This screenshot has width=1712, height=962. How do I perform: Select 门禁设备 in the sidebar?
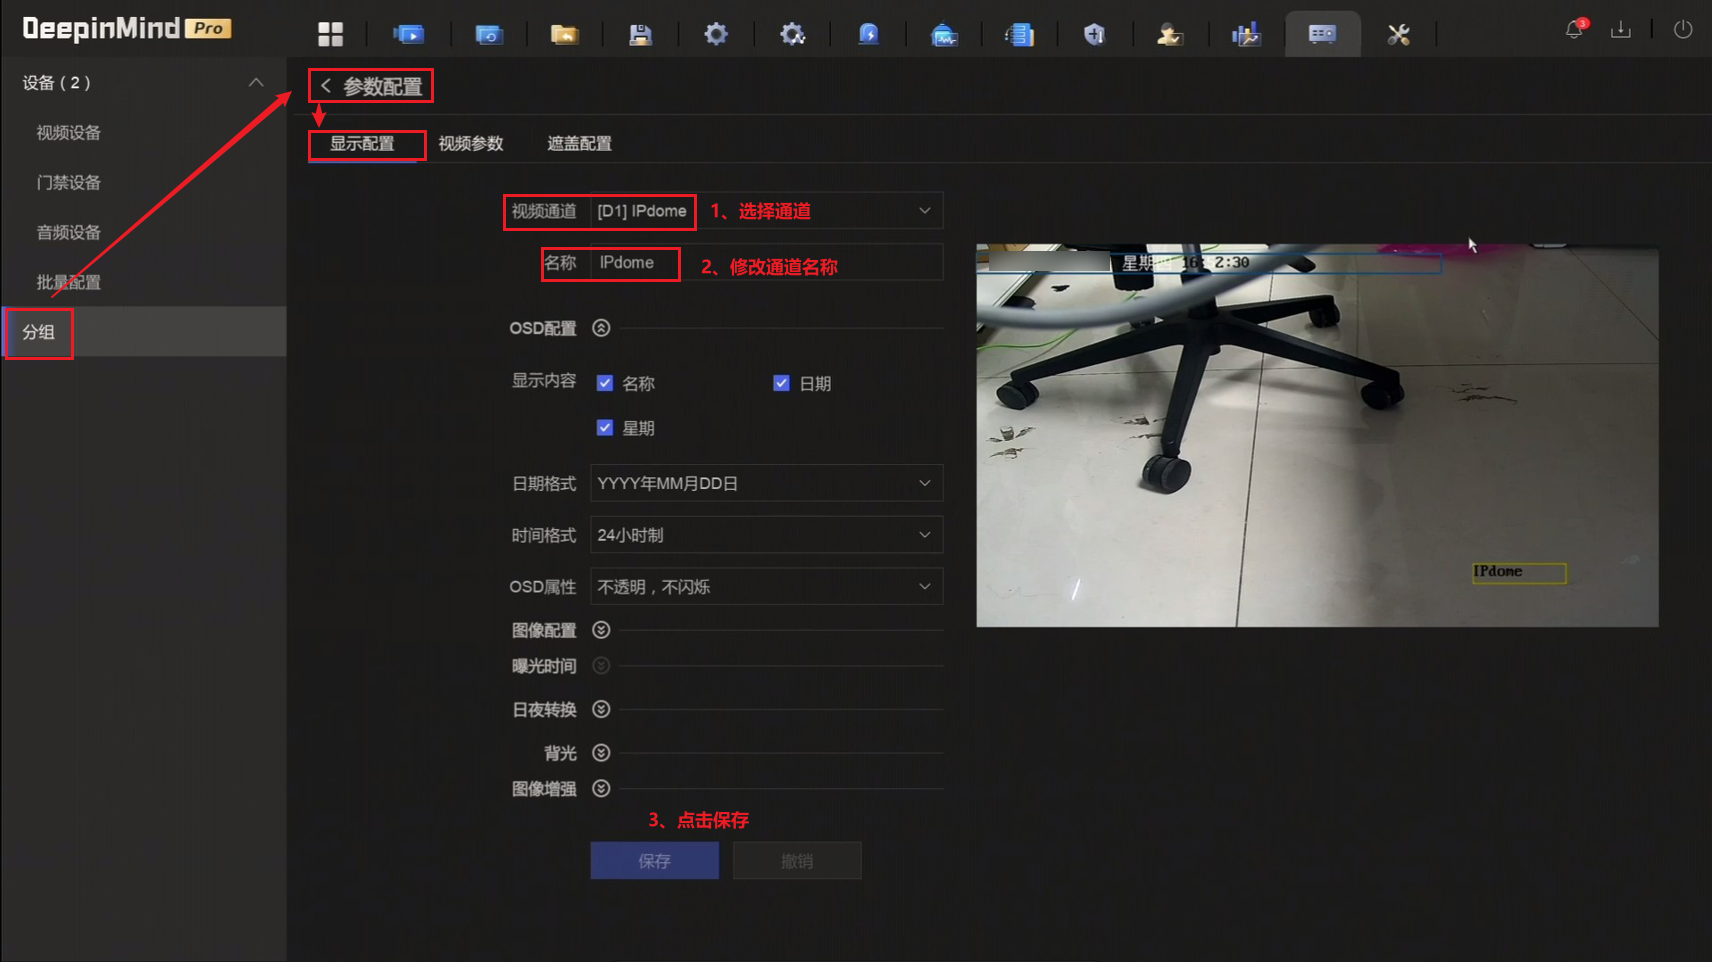coord(69,183)
